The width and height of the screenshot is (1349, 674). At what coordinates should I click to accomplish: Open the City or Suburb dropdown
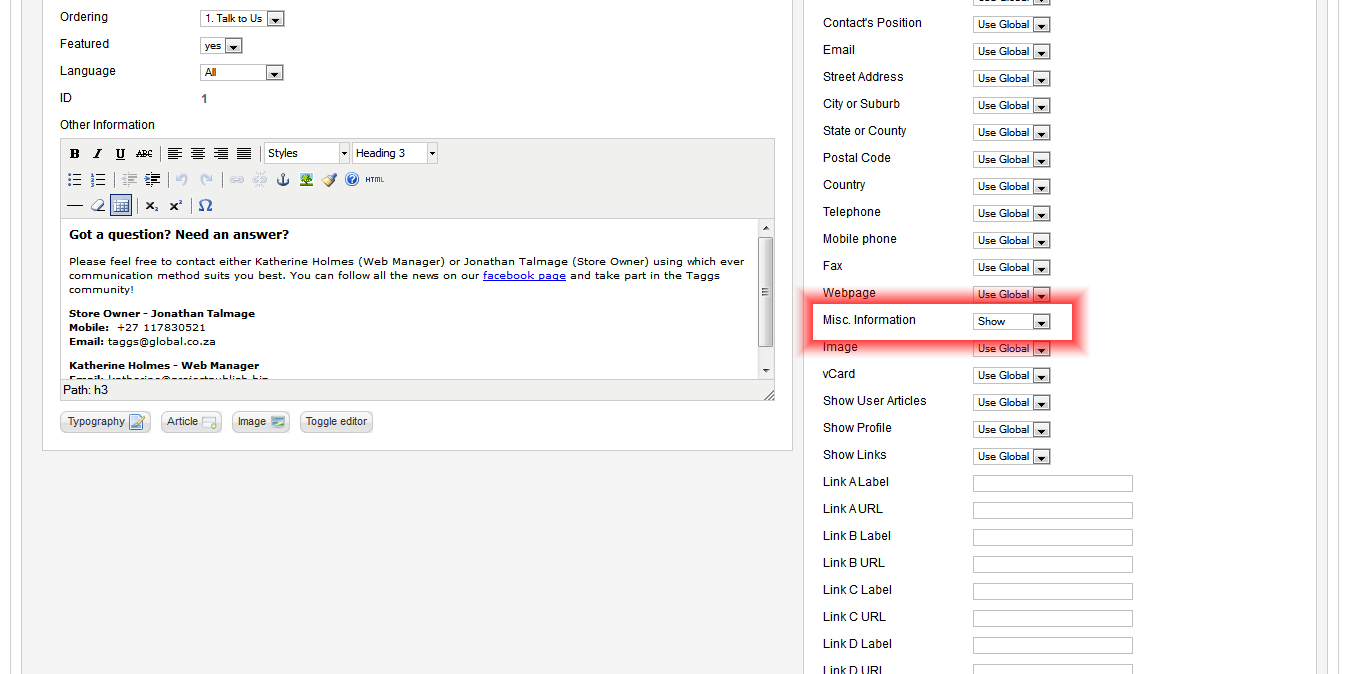[x=1012, y=106]
